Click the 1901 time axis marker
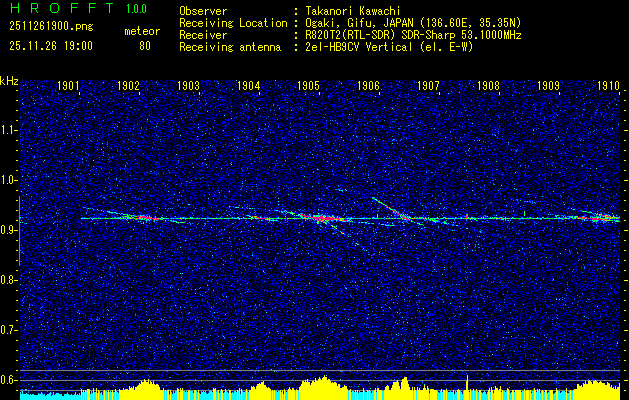 coord(68,85)
